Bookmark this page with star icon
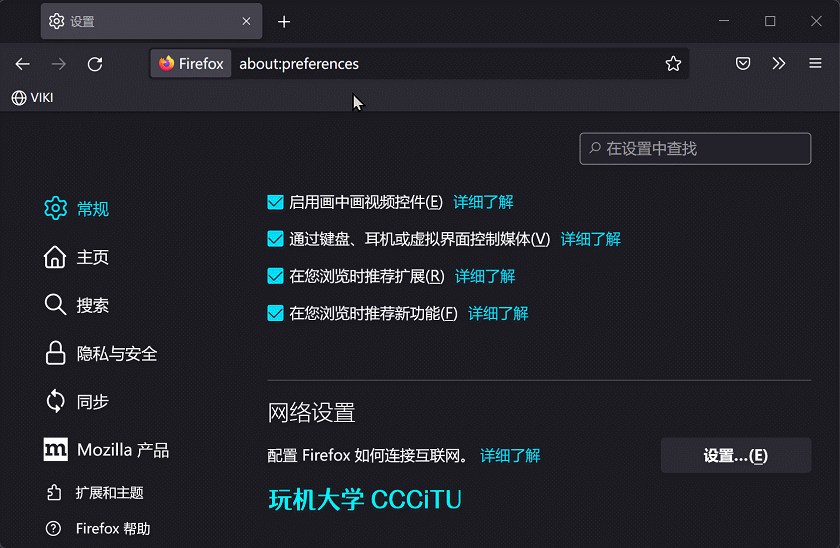This screenshot has height=548, width=840. point(673,64)
